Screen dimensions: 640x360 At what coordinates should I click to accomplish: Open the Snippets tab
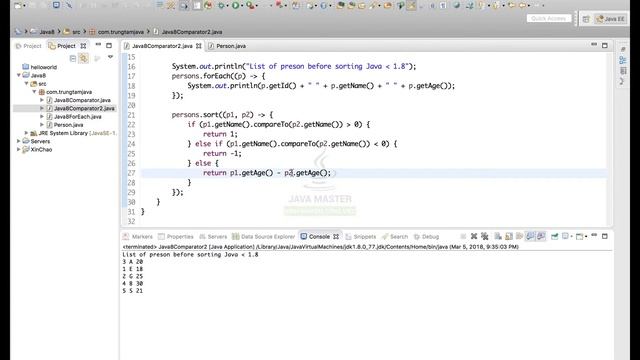point(361,236)
